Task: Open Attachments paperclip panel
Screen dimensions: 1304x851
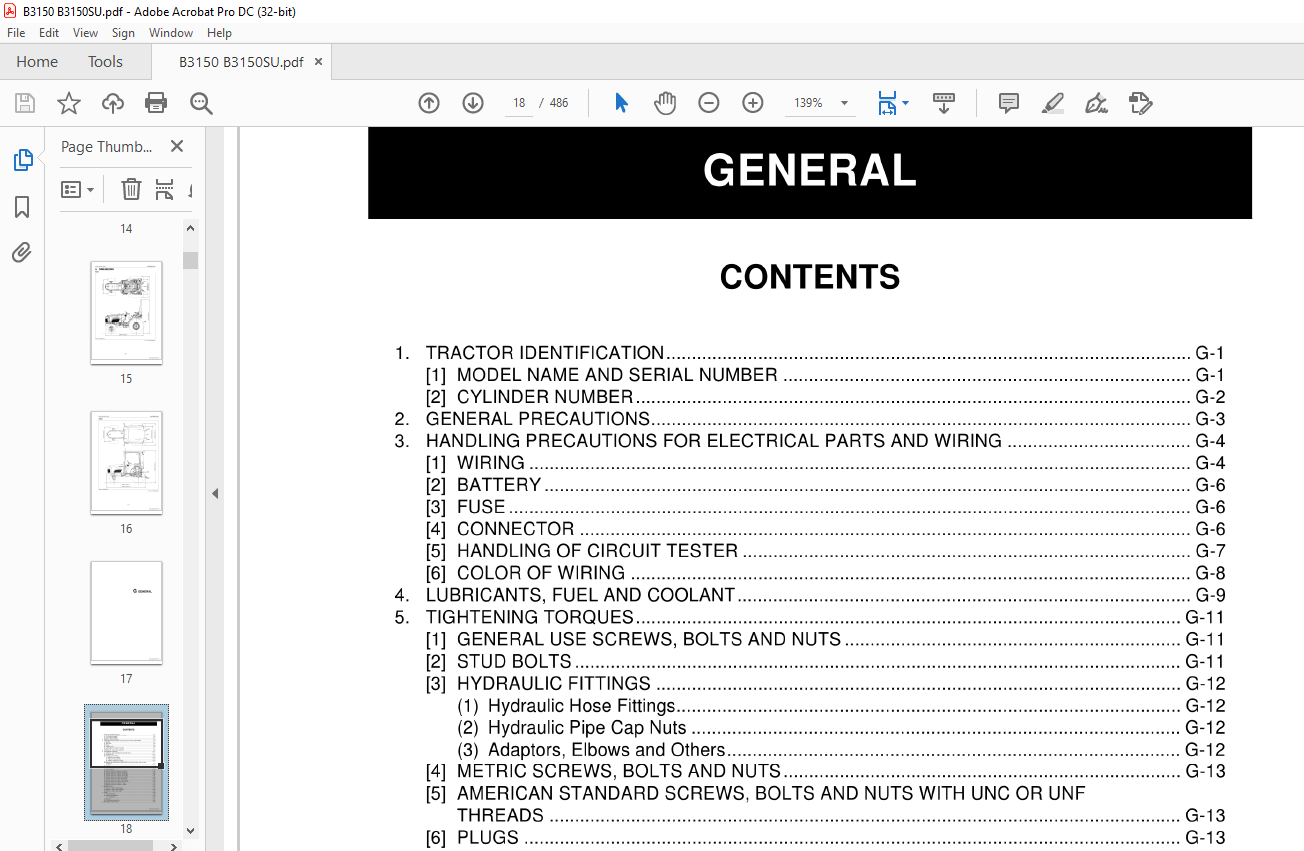Action: point(22,252)
